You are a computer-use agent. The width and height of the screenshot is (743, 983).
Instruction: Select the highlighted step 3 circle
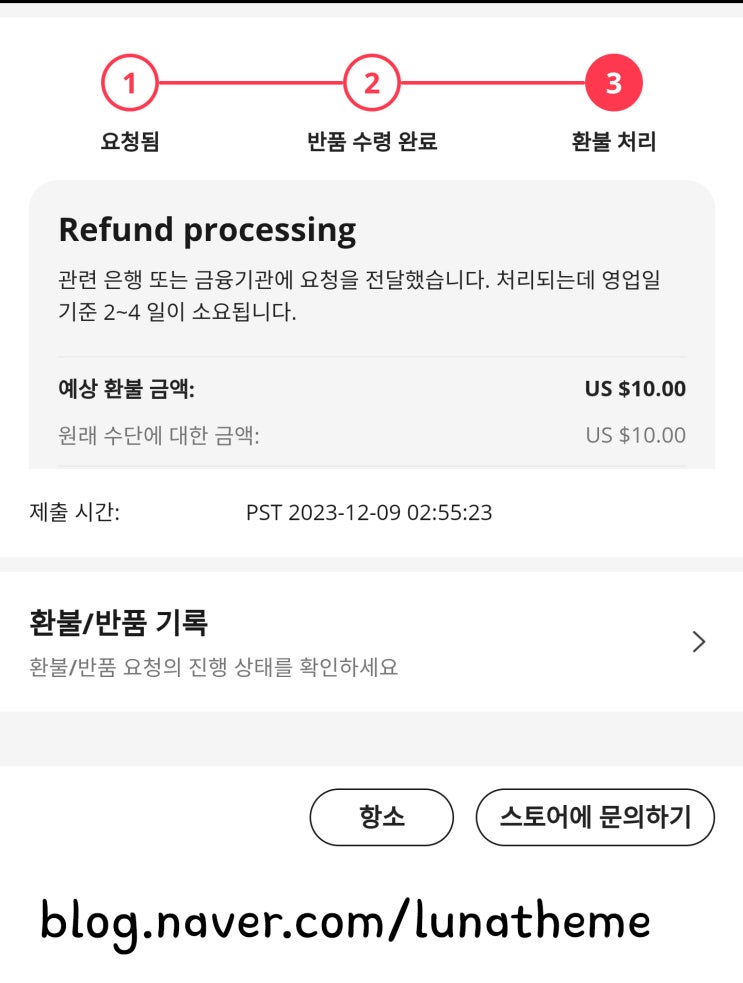[613, 83]
